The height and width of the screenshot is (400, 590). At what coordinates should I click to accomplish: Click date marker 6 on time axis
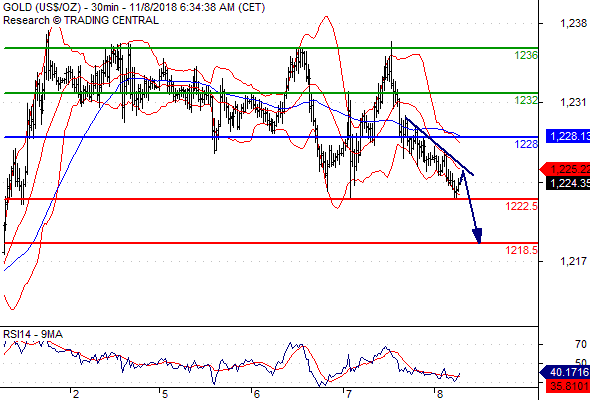pyautogui.click(x=257, y=394)
